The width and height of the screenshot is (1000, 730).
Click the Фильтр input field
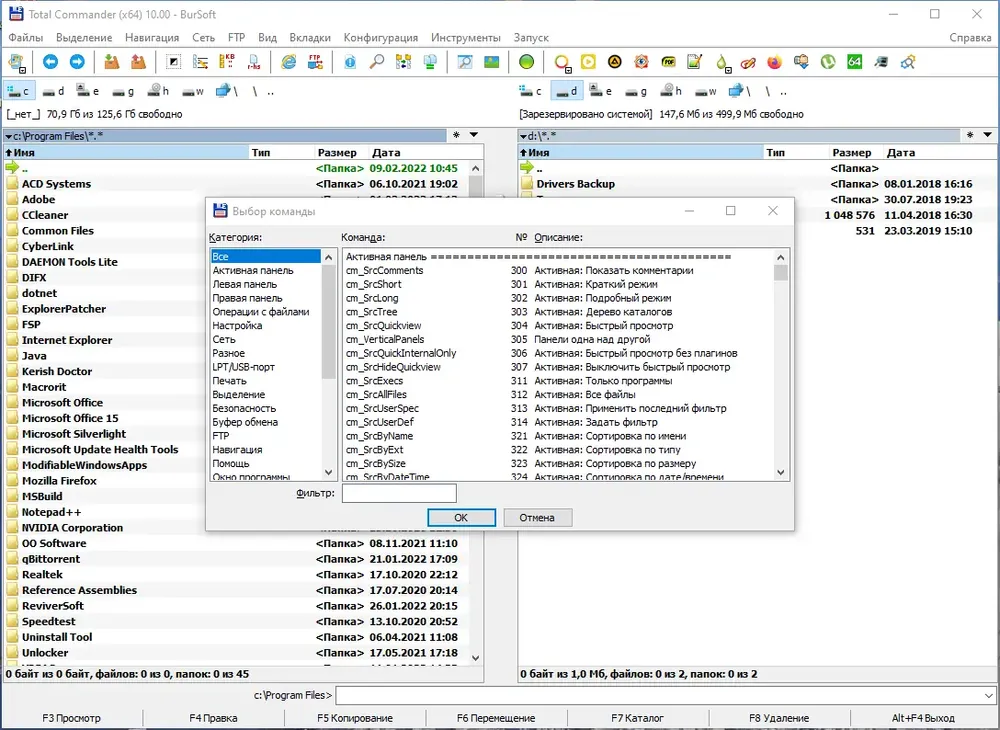pos(399,493)
